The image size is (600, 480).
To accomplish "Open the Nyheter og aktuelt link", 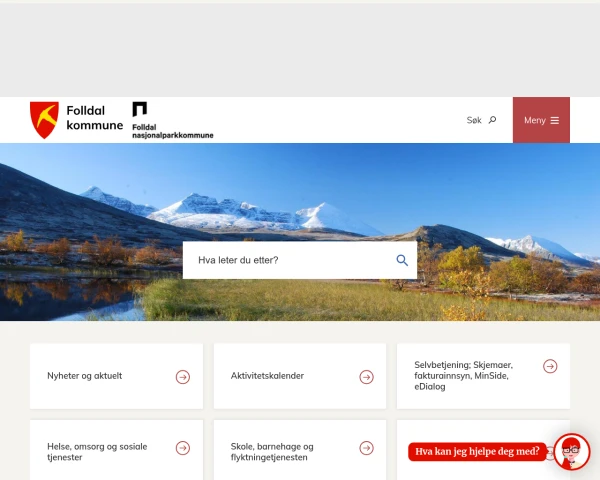I will click(x=85, y=376).
